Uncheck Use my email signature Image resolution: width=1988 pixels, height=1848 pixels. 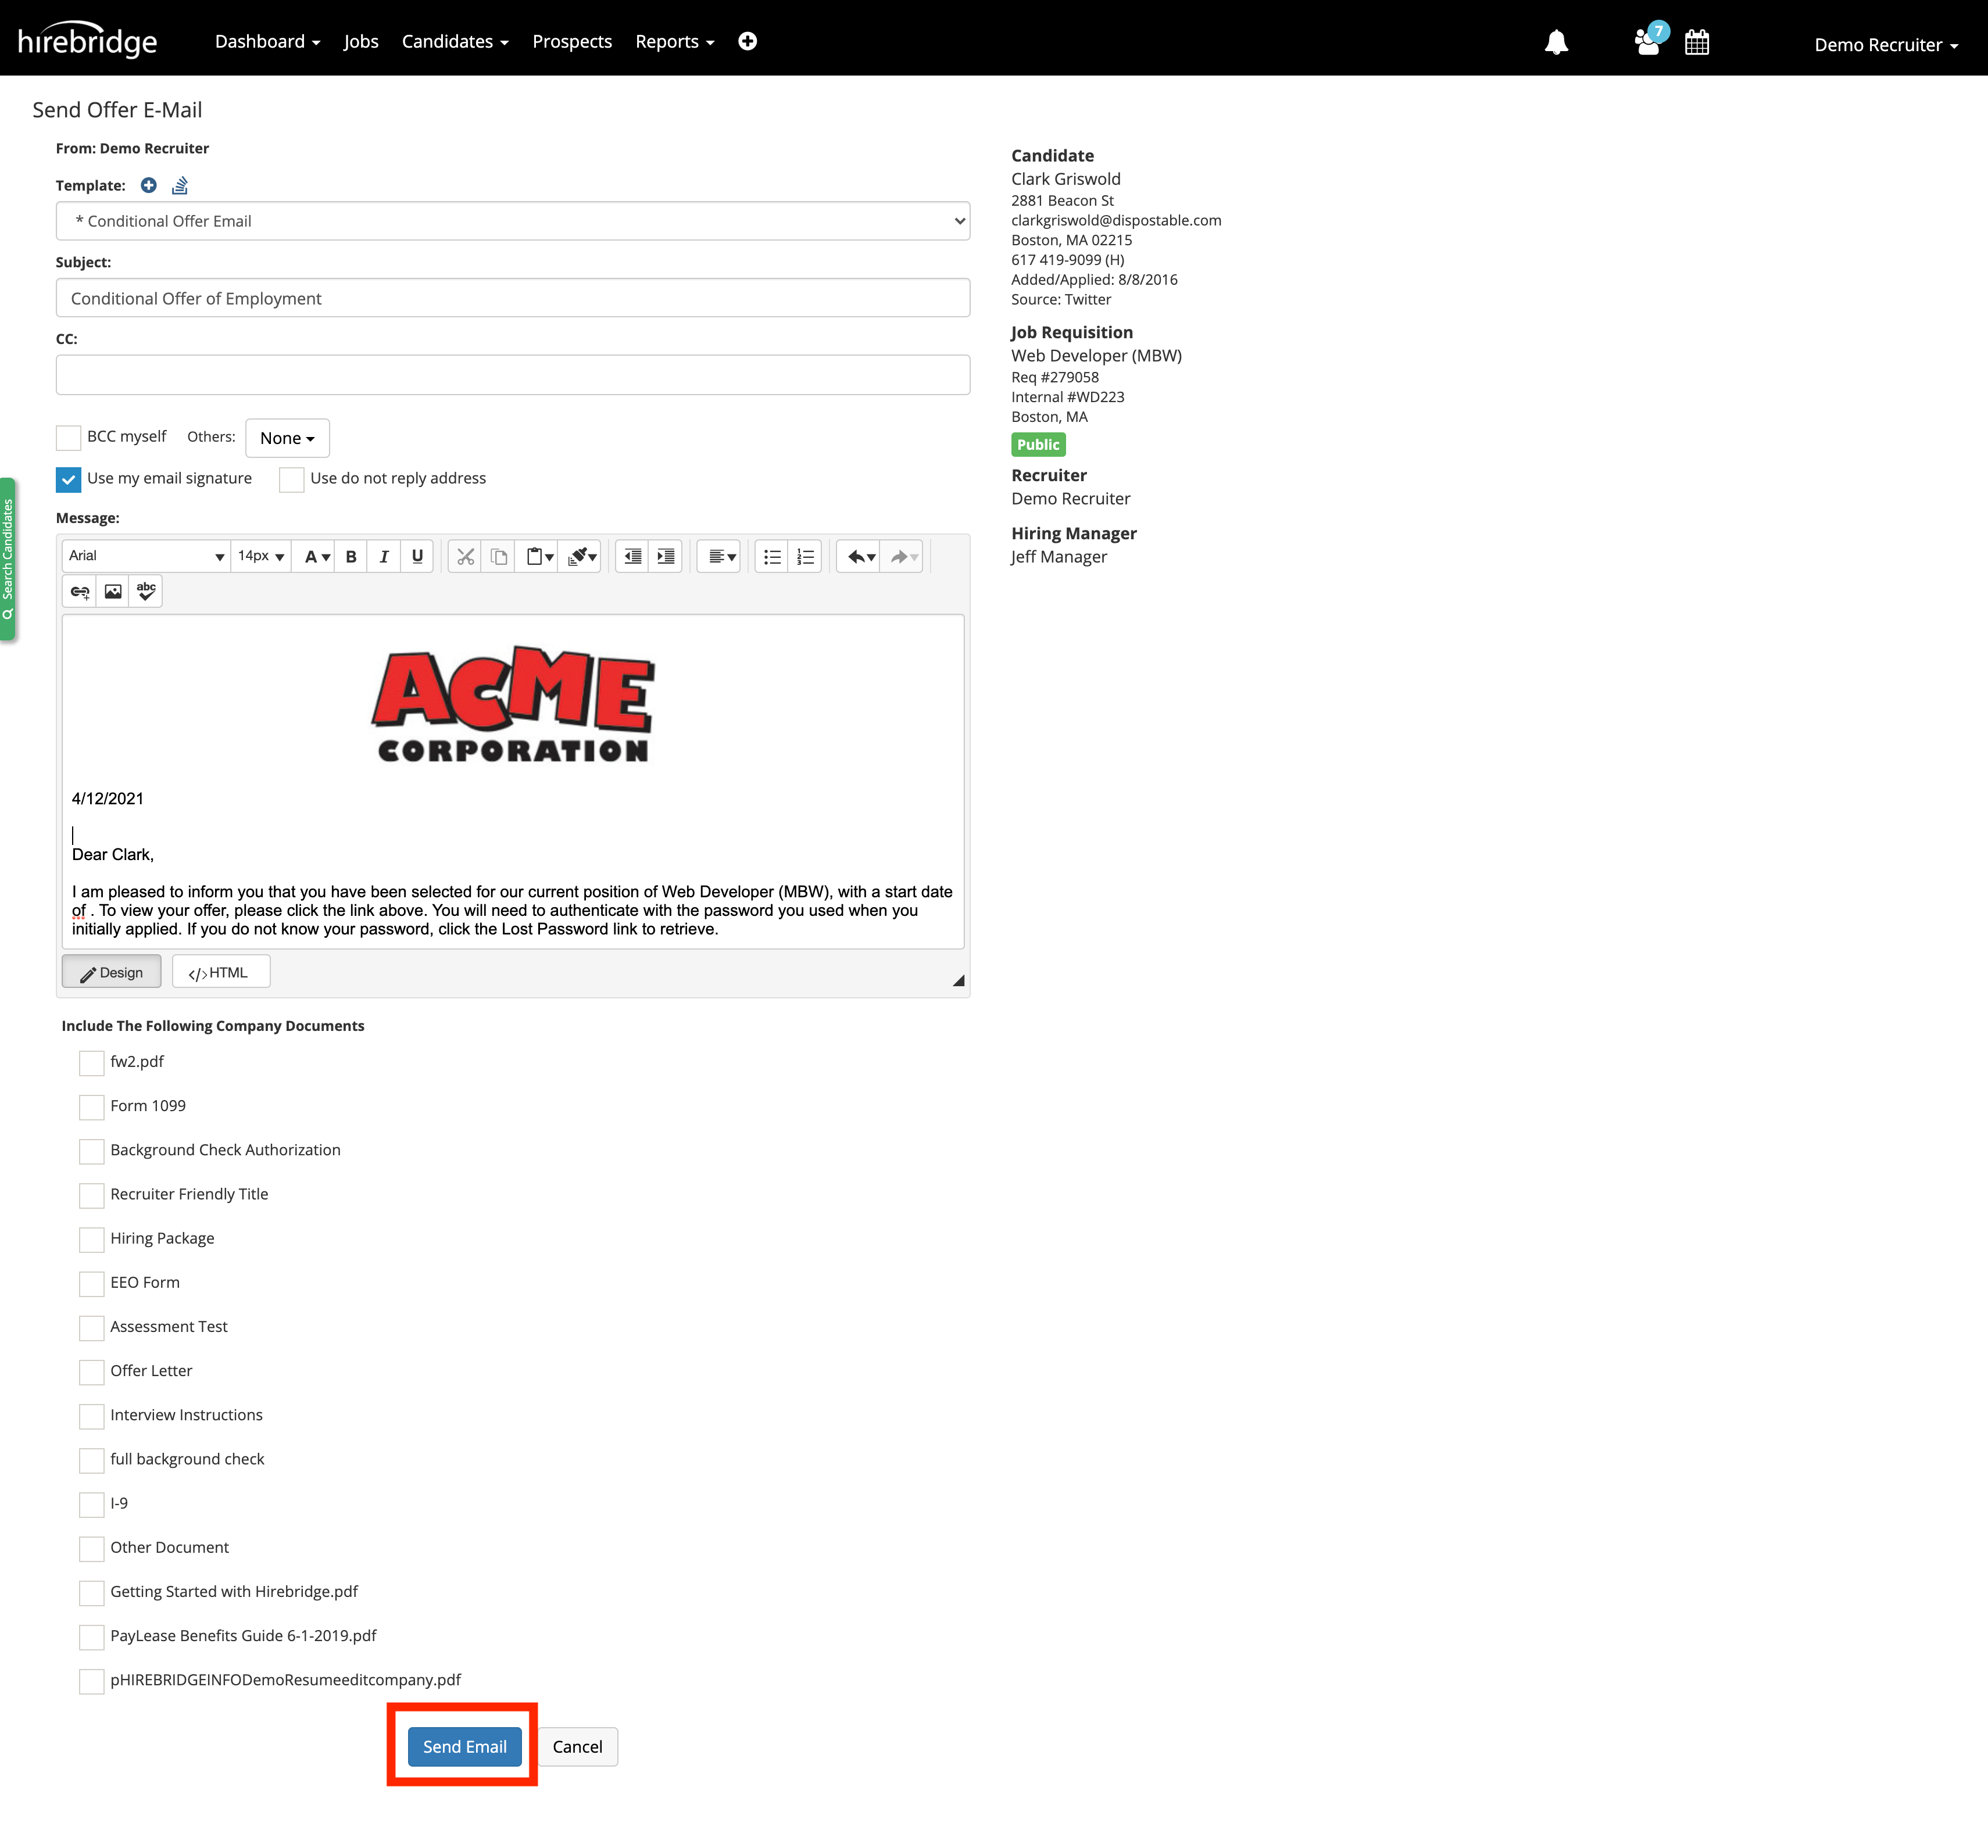coord(68,479)
